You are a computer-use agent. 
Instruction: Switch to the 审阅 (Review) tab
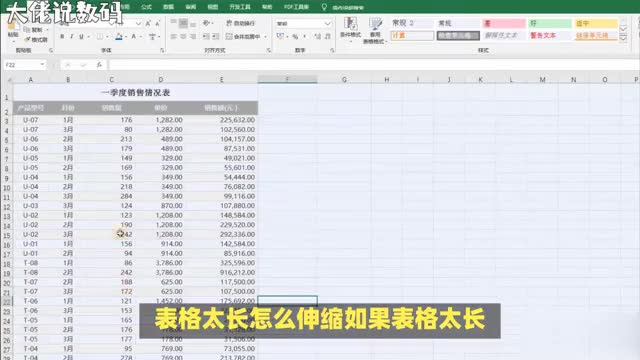pyautogui.click(x=191, y=7)
